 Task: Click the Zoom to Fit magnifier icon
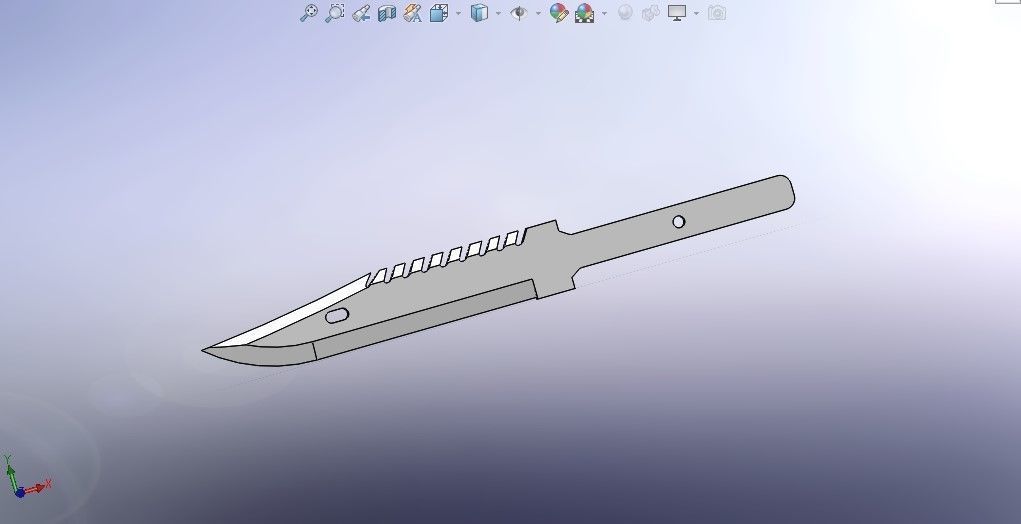point(309,13)
